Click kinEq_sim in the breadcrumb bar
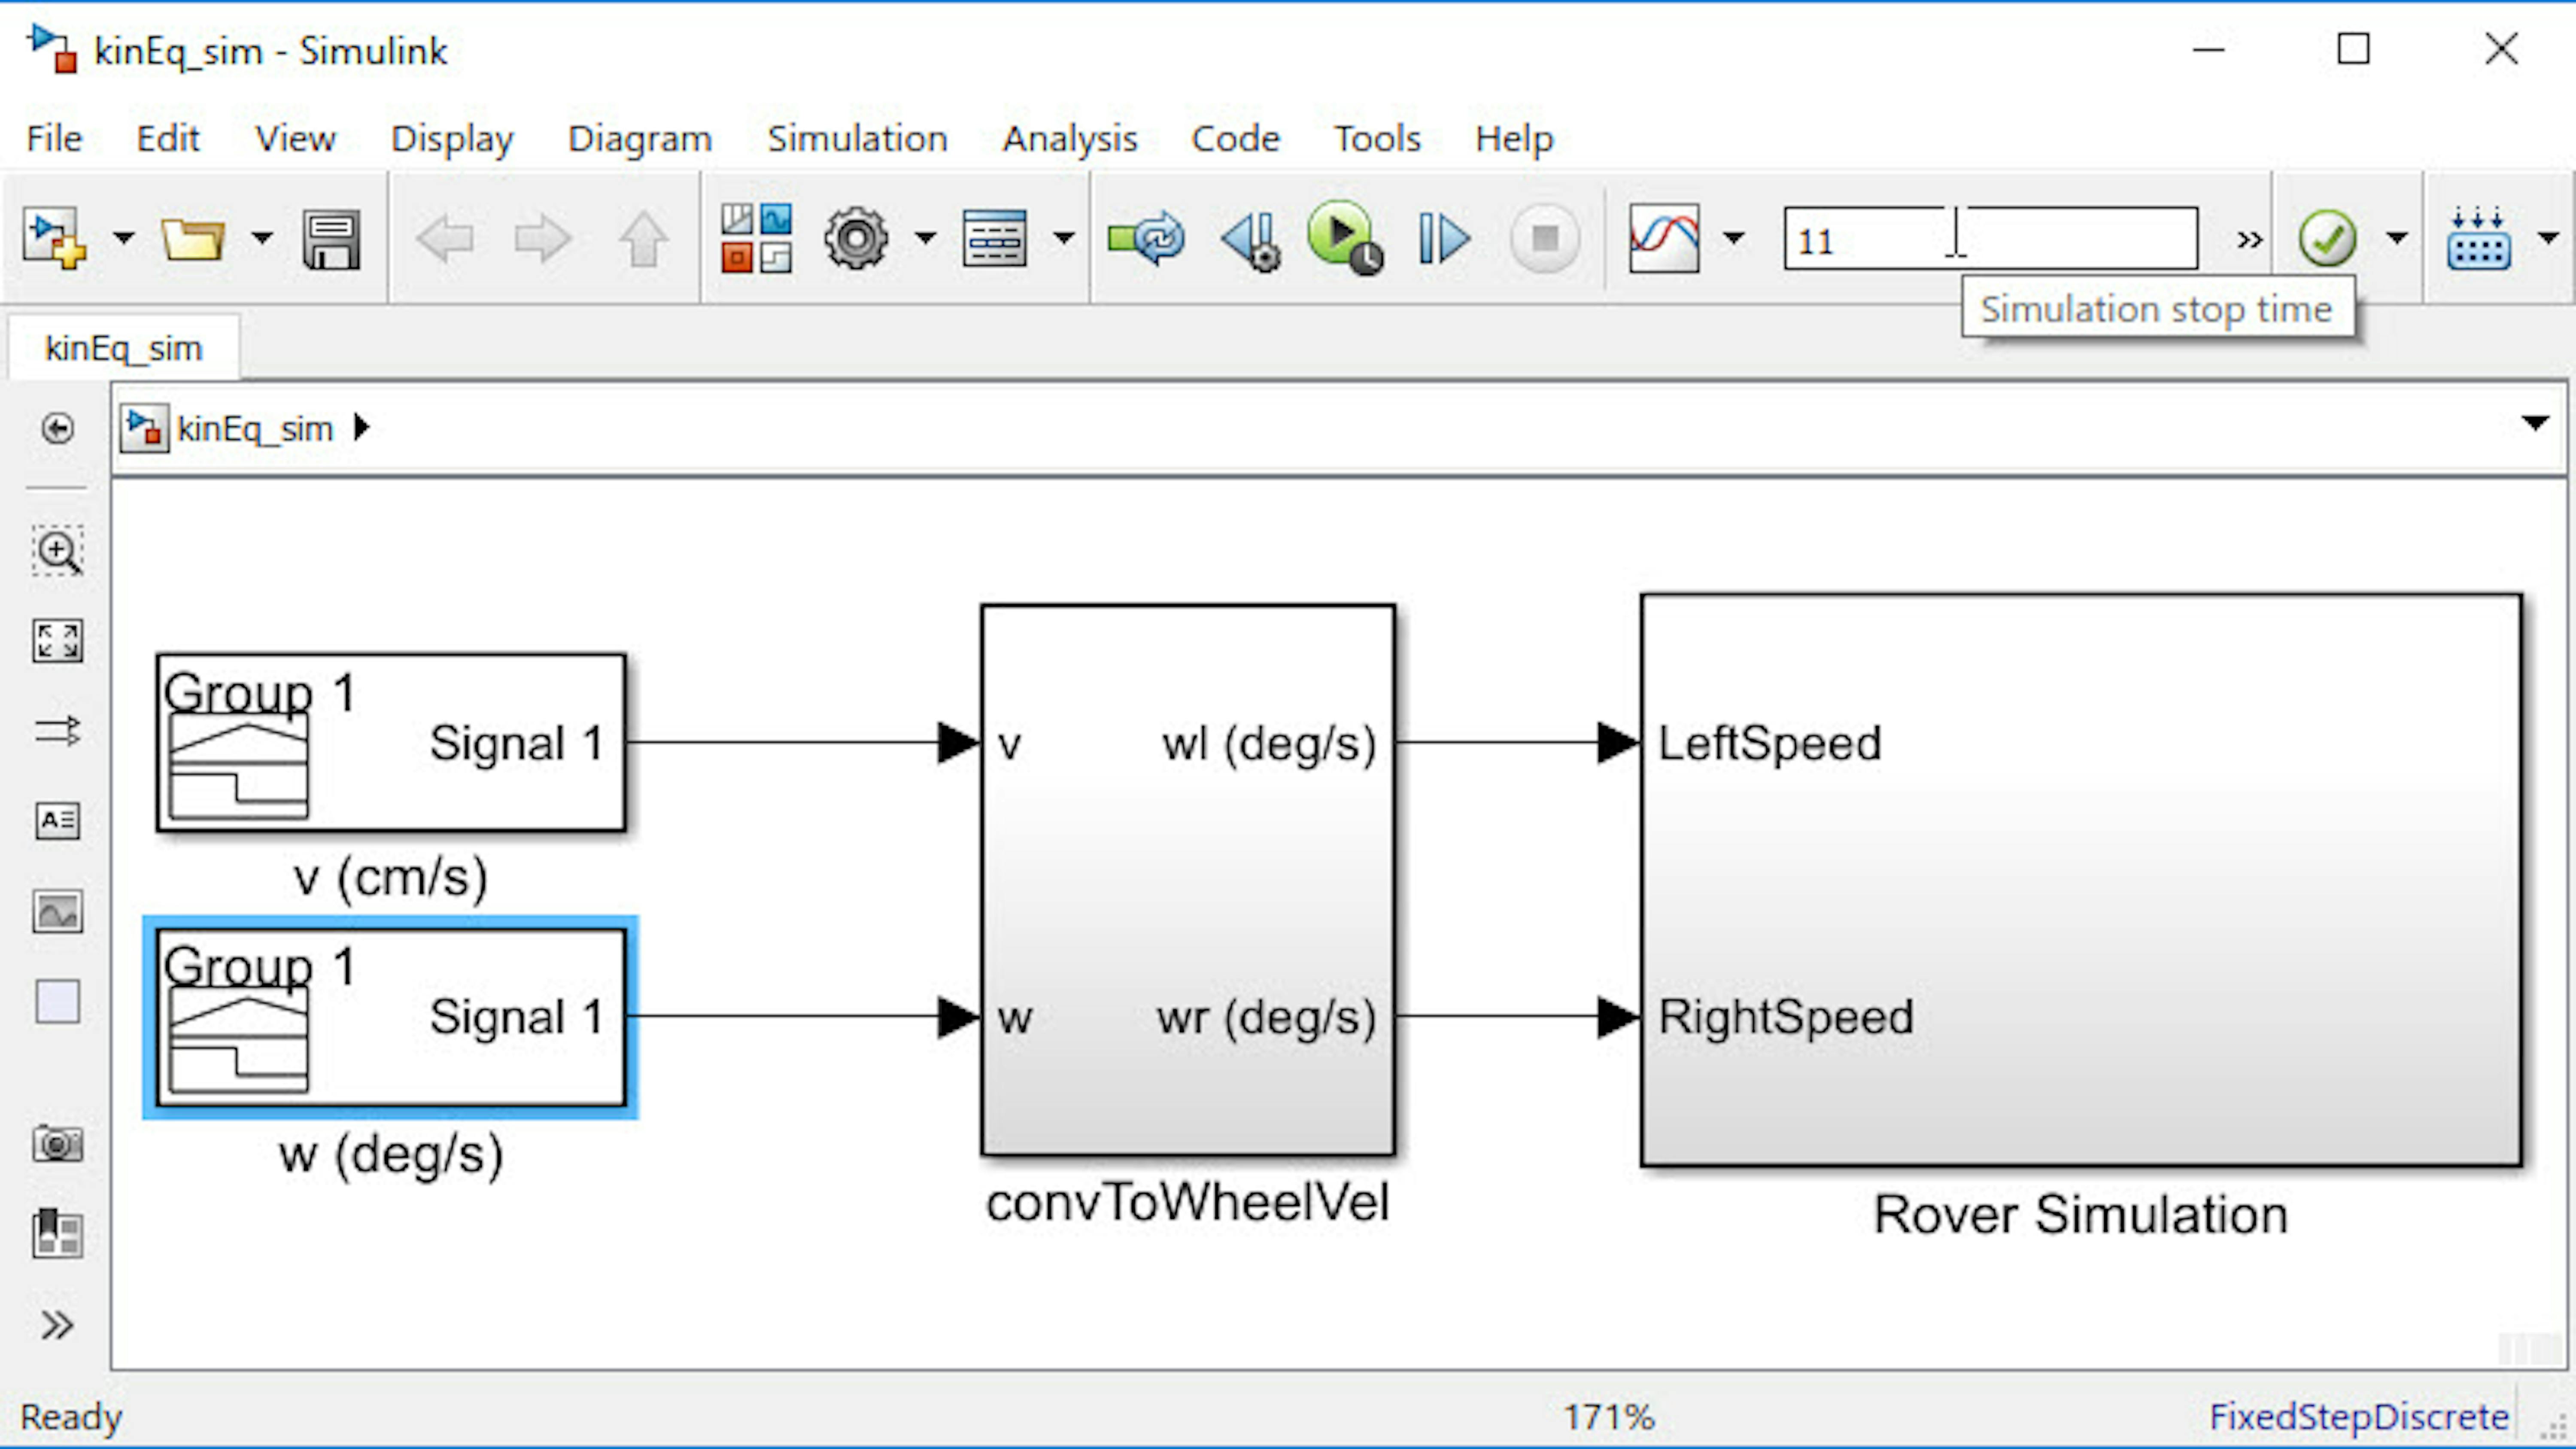This screenshot has height=1449, width=2576. (255, 429)
